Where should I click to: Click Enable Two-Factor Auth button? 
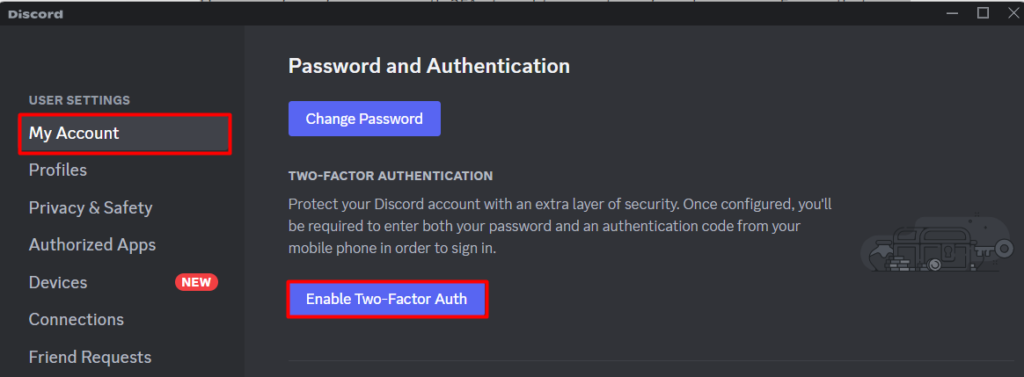click(x=387, y=299)
